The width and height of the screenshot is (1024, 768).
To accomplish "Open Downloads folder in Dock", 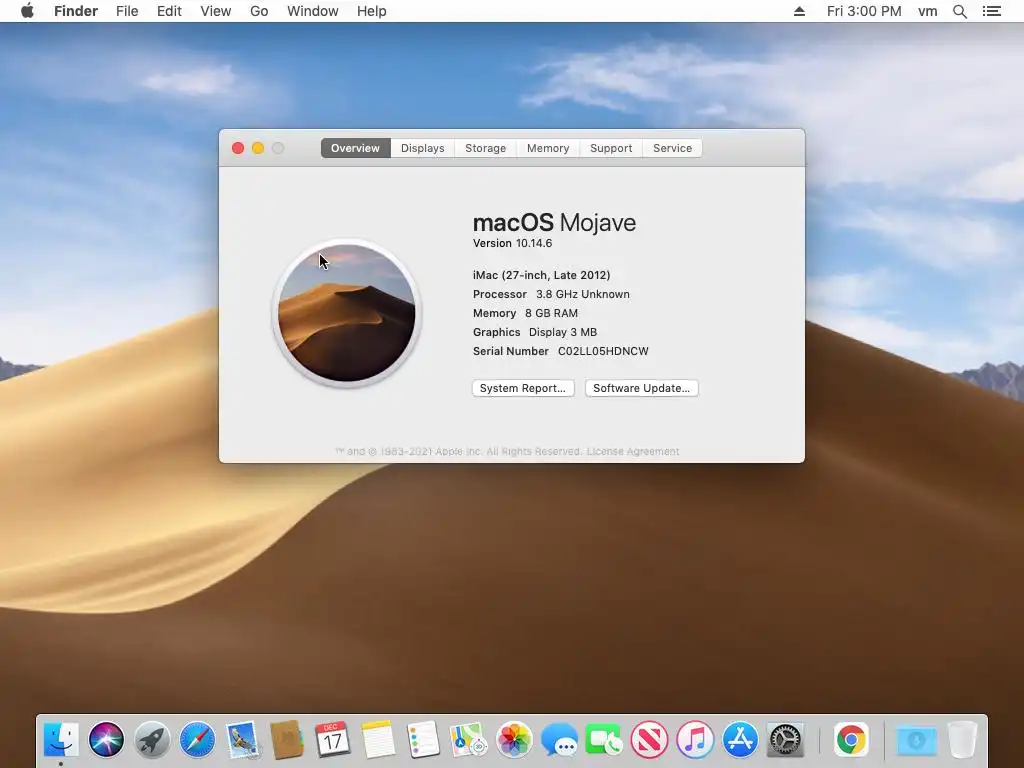I will click(916, 740).
